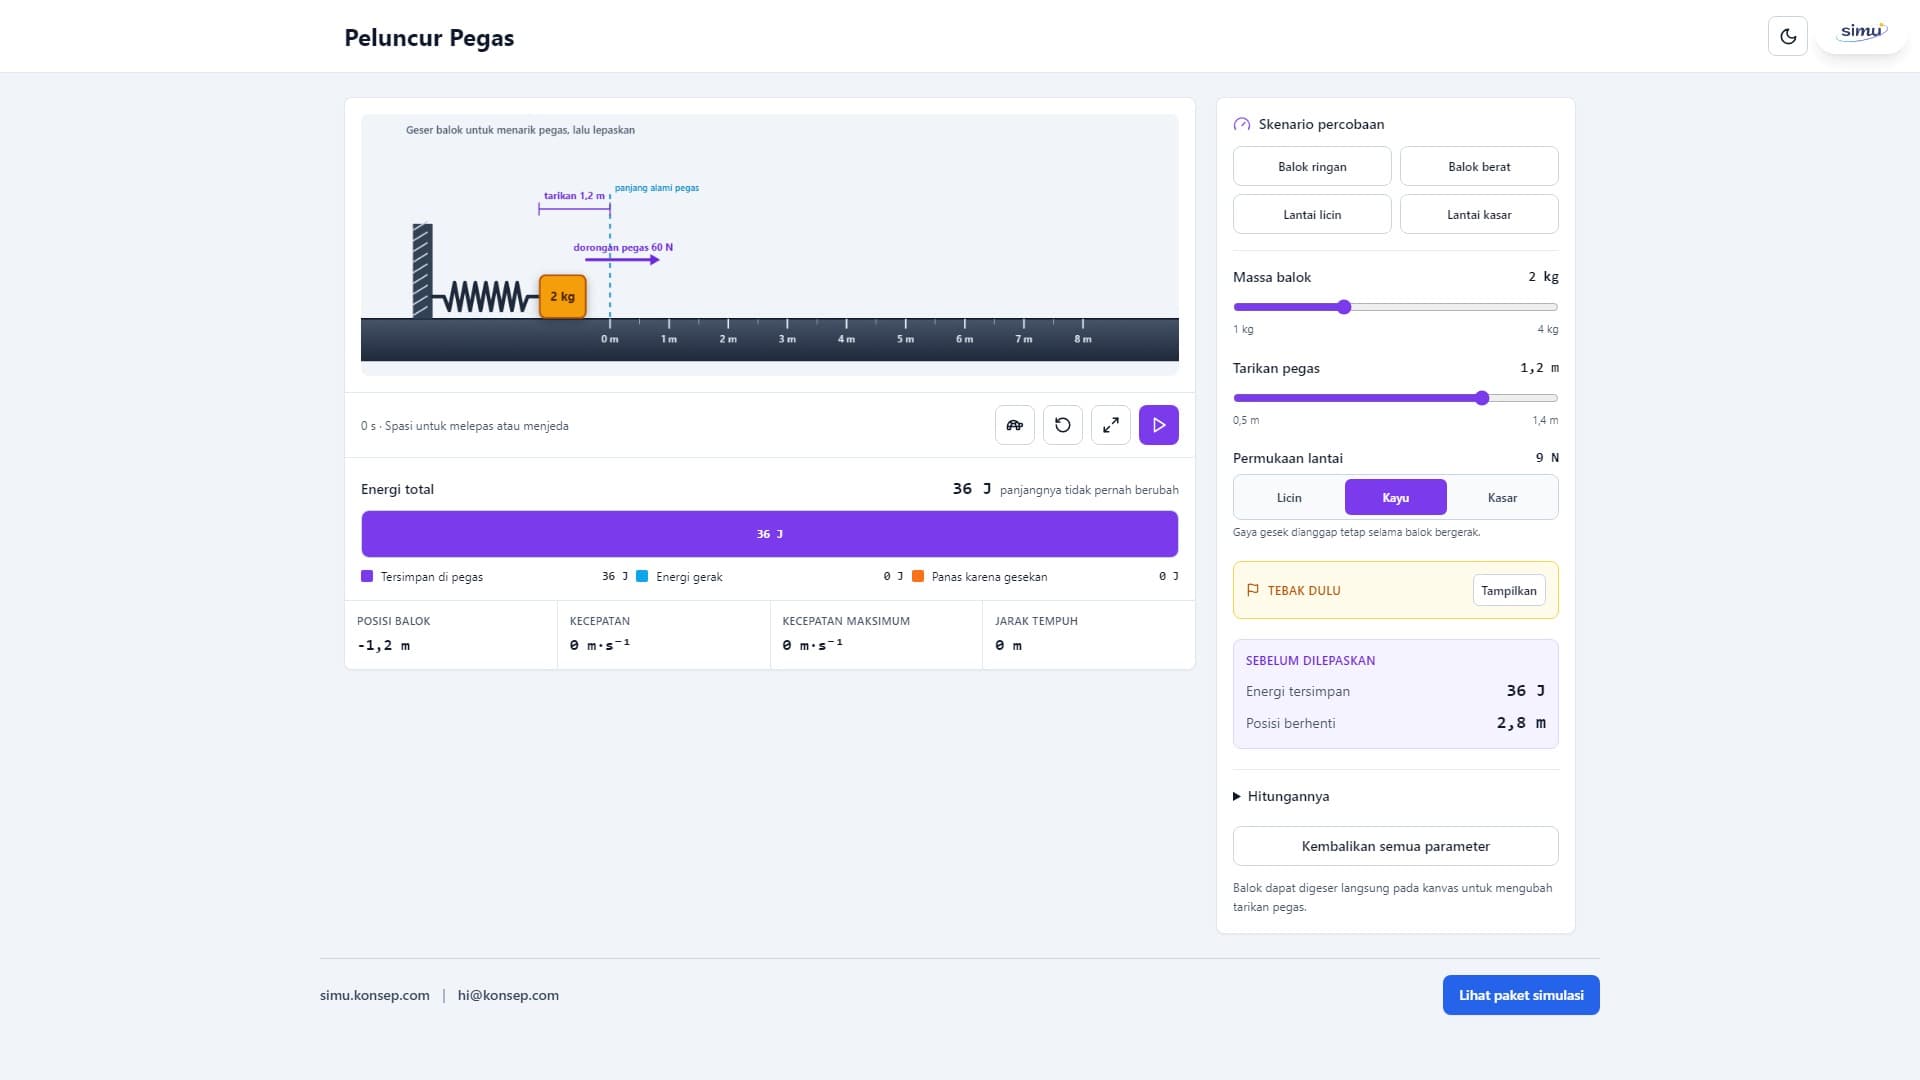Click the flag icon beside Tebak Dulu

[1253, 590]
